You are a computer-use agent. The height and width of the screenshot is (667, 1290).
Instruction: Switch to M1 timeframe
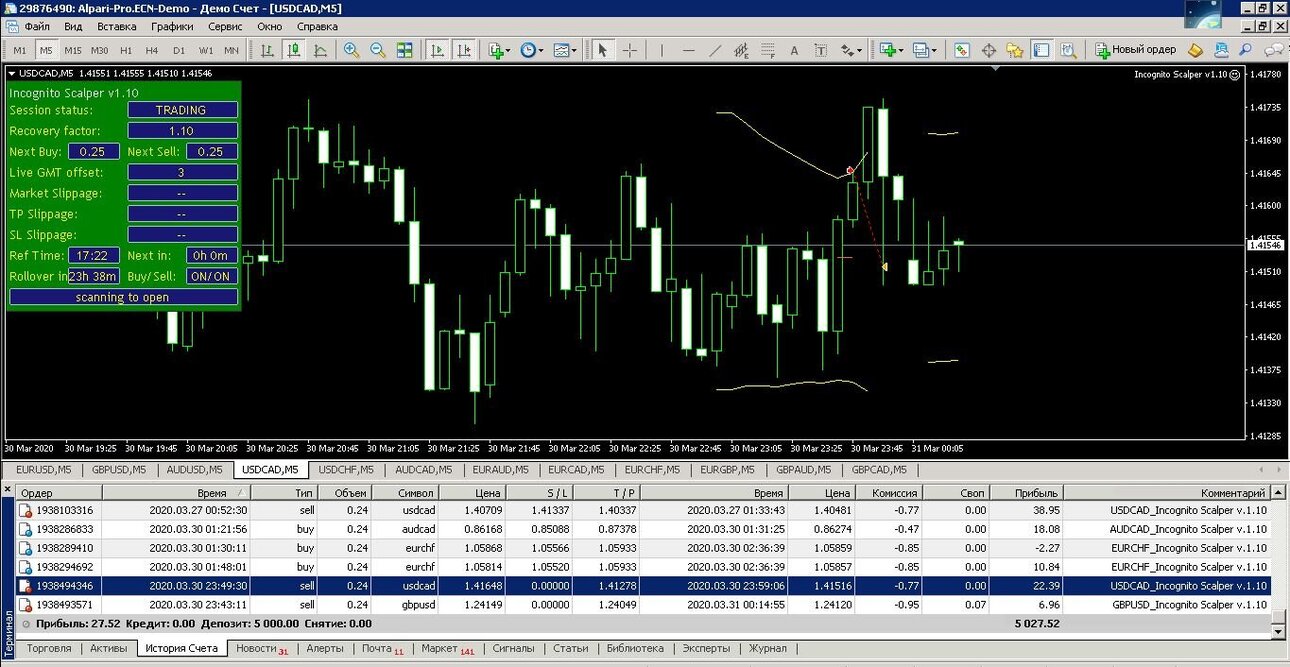coord(20,50)
